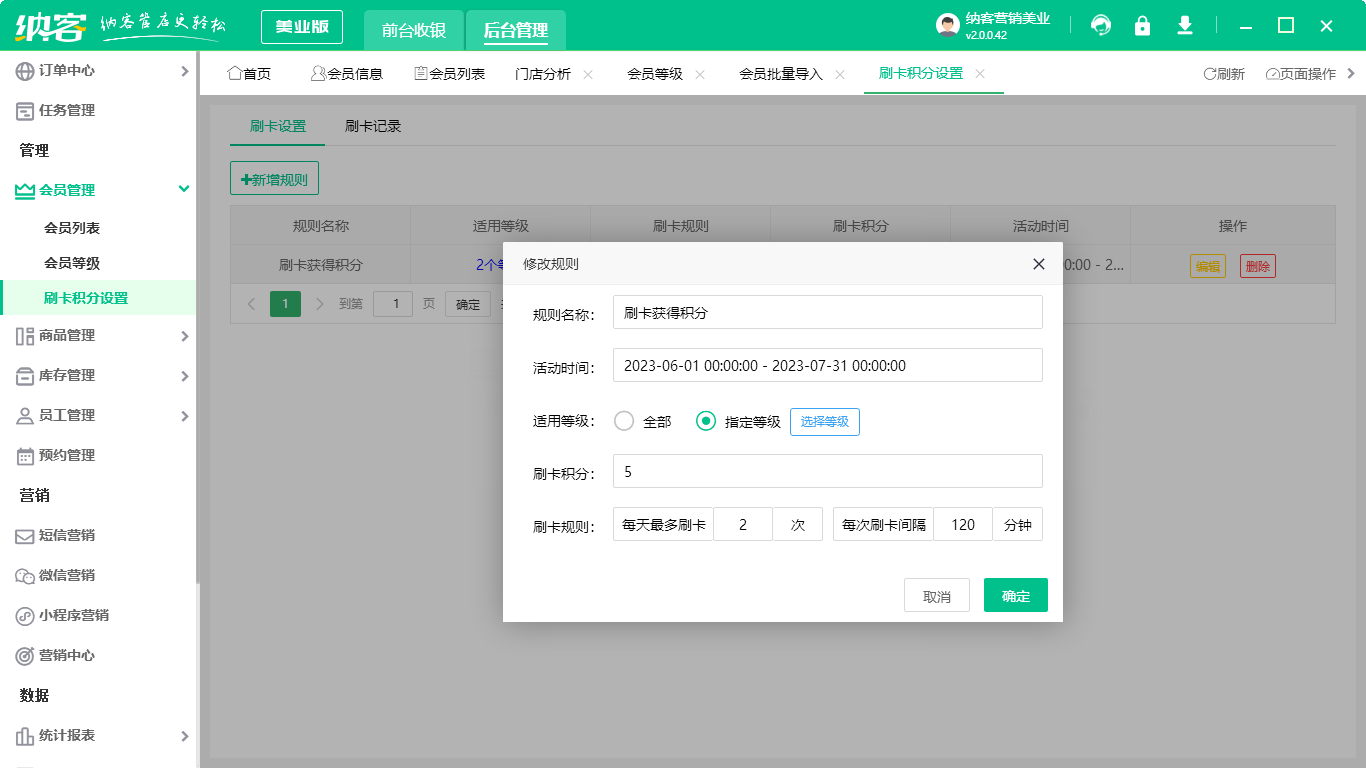Click 确定 in the dialog
This screenshot has height=768, width=1366.
tap(1016, 595)
